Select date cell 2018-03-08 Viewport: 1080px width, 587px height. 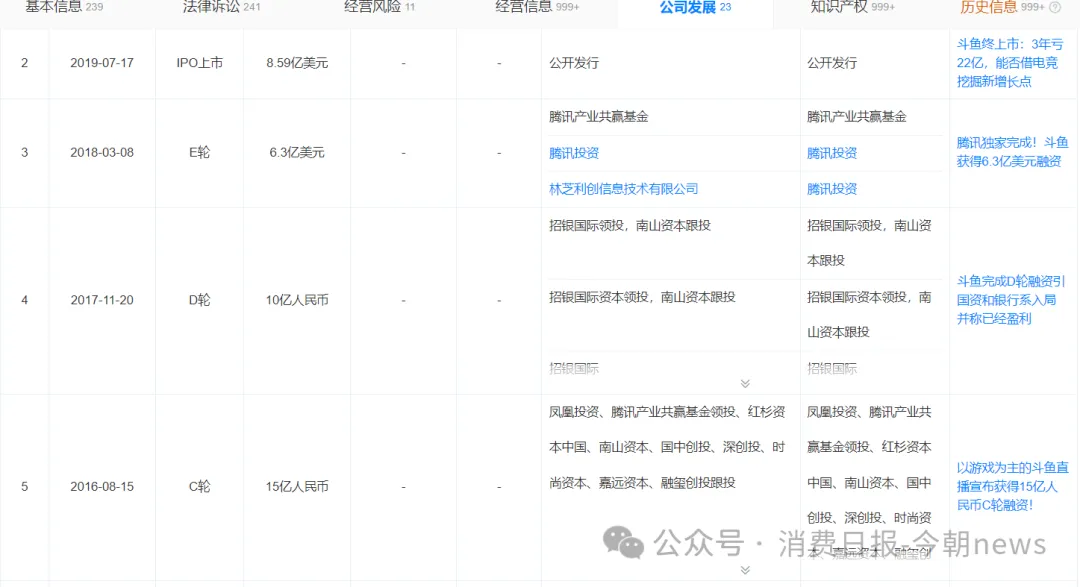click(x=102, y=152)
